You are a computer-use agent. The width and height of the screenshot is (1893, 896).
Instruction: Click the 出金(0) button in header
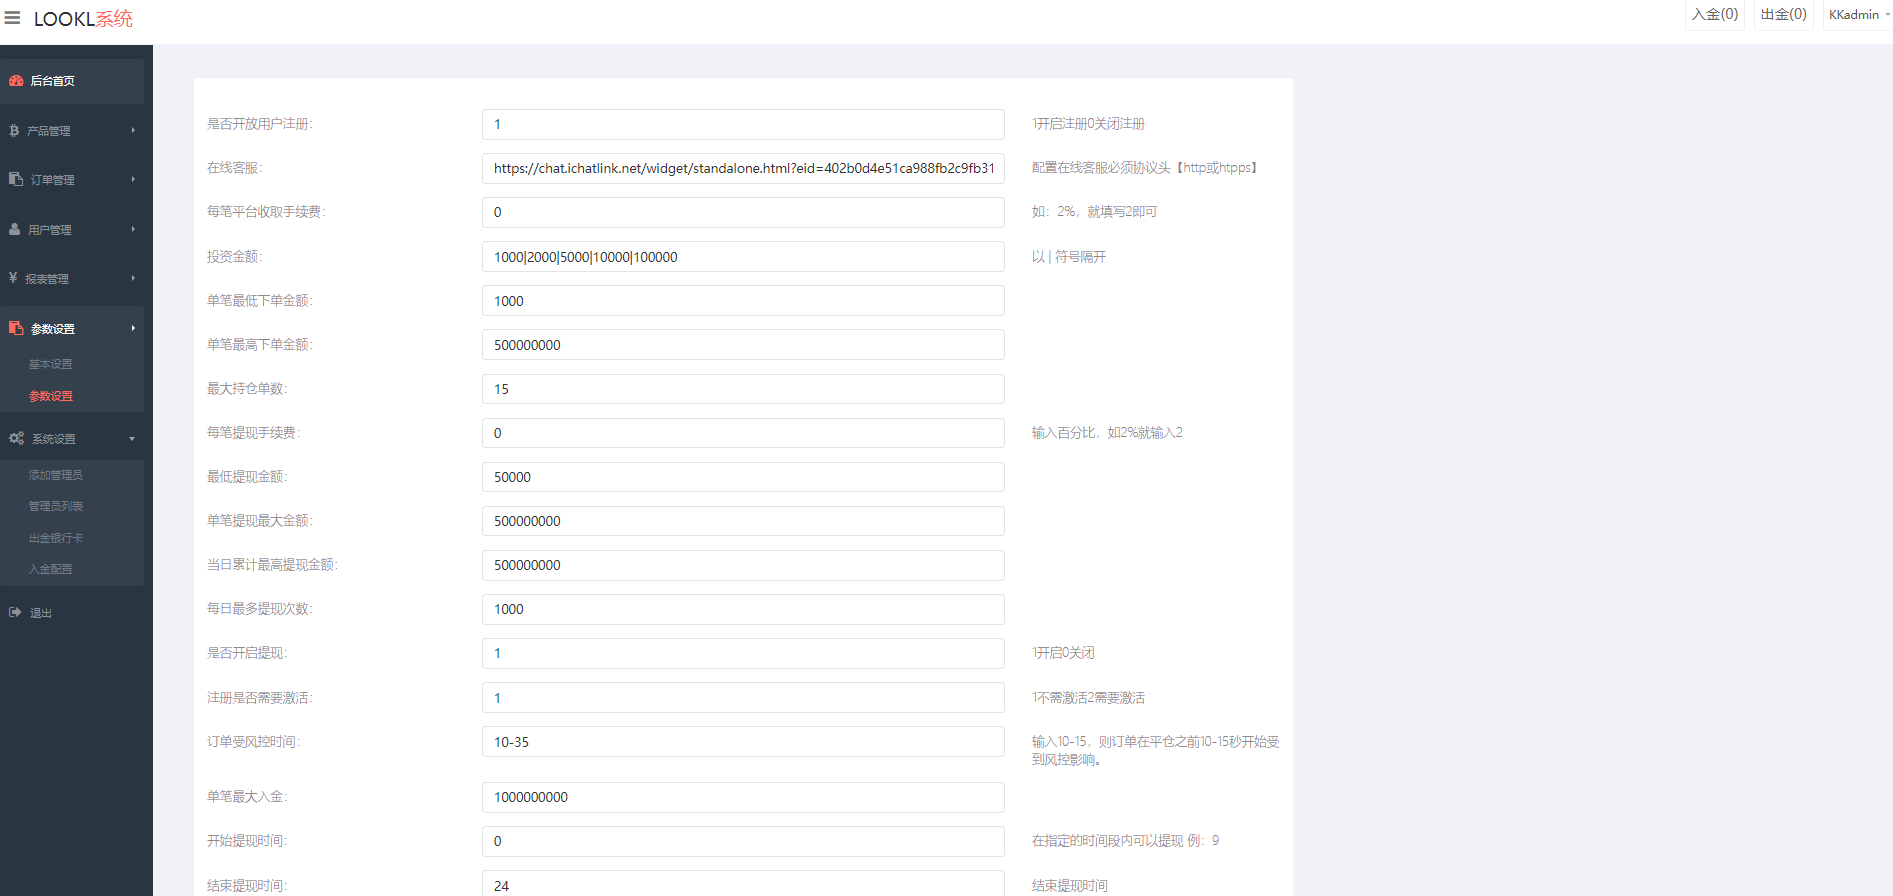(x=1783, y=15)
